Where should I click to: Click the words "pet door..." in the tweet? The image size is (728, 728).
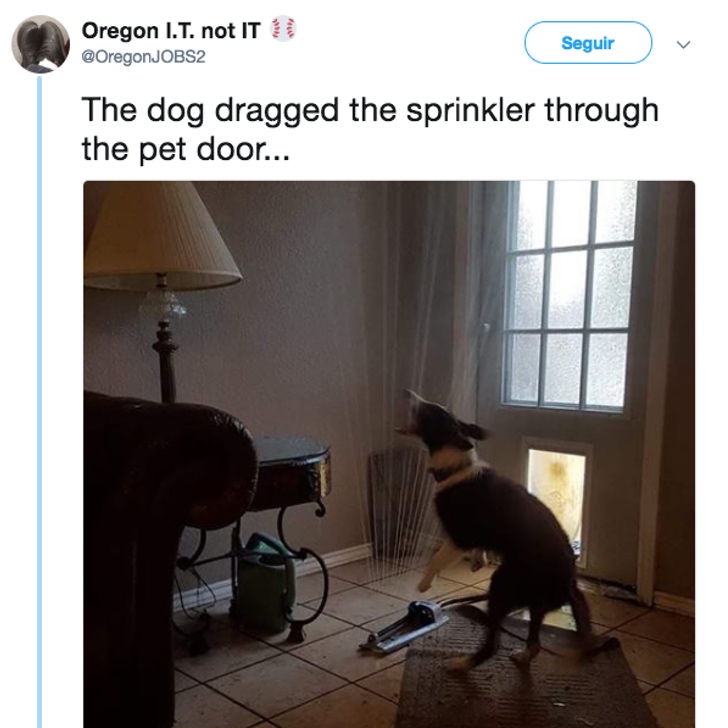[x=214, y=150]
